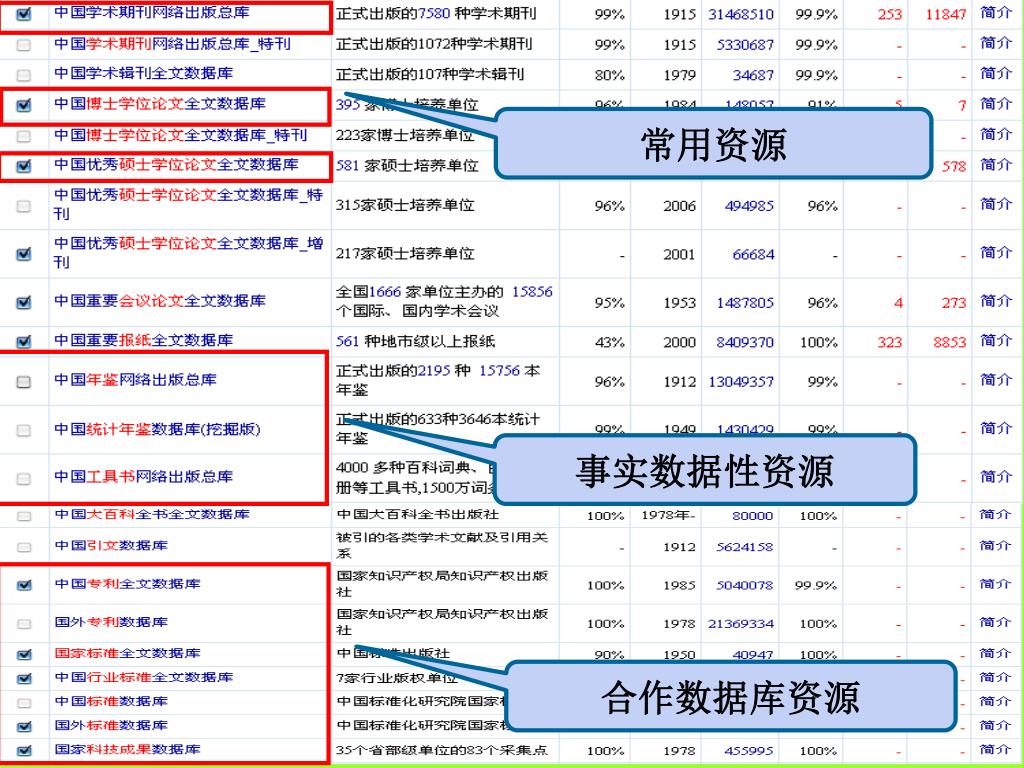The image size is (1024, 768).
Task: Open 简介 for 中国重要报纸全文数据库 row
Action: pyautogui.click(x=996, y=340)
